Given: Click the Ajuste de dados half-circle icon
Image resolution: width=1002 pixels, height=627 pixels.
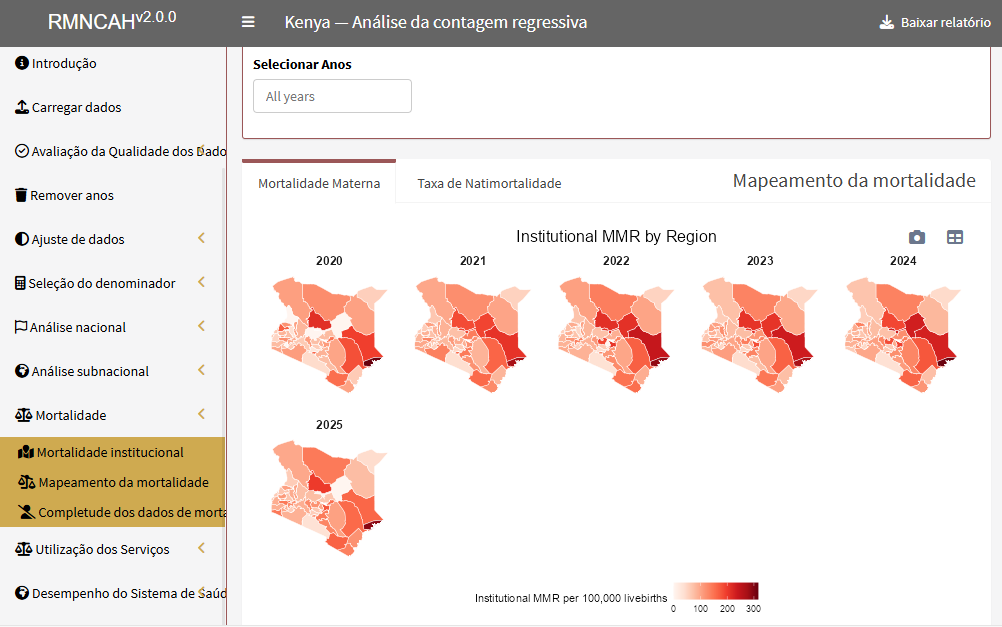Looking at the screenshot, I should (22, 239).
